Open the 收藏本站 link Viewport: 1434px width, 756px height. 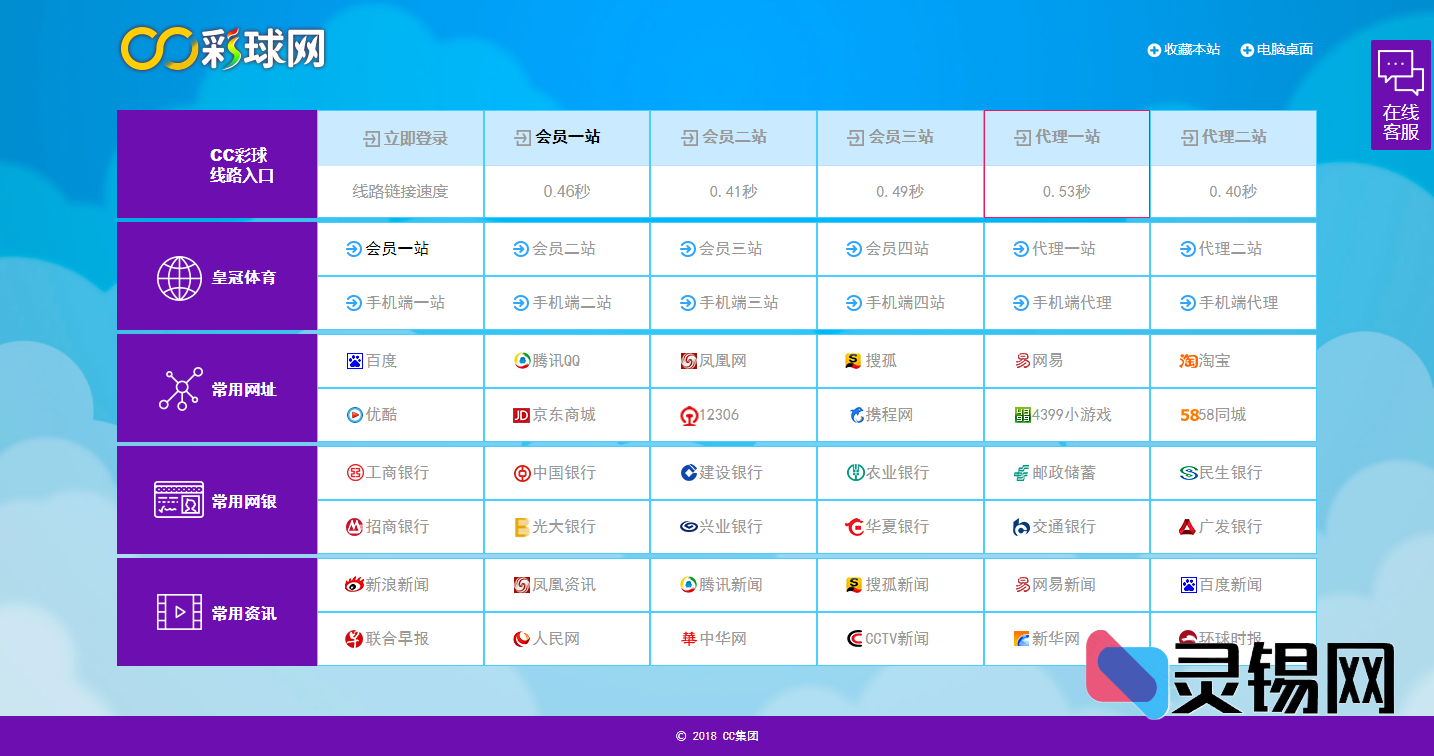(1184, 49)
